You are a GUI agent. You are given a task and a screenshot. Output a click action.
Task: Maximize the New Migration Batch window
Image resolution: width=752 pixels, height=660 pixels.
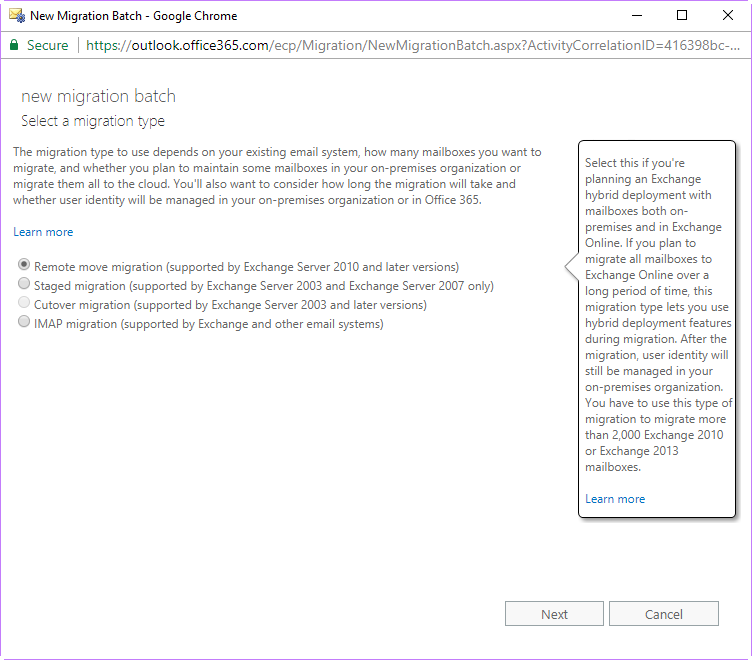pos(682,15)
